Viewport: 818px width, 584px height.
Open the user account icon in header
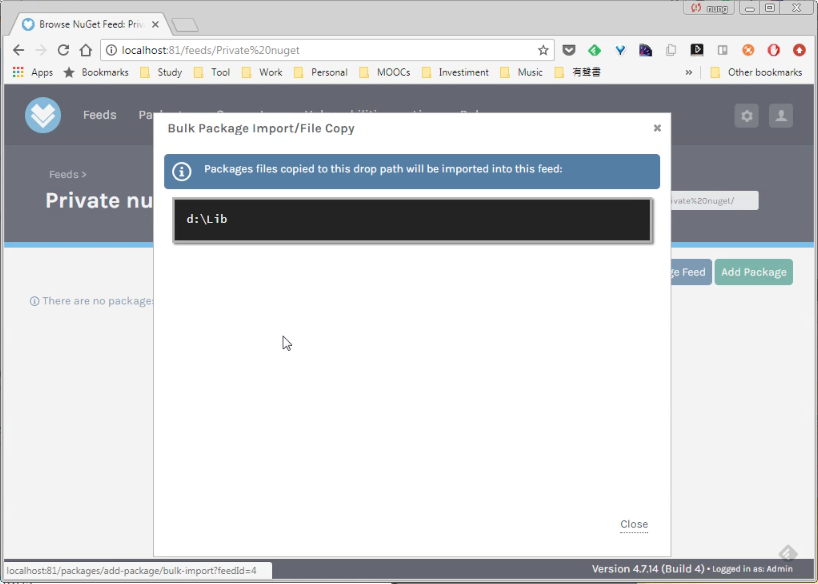pos(781,115)
